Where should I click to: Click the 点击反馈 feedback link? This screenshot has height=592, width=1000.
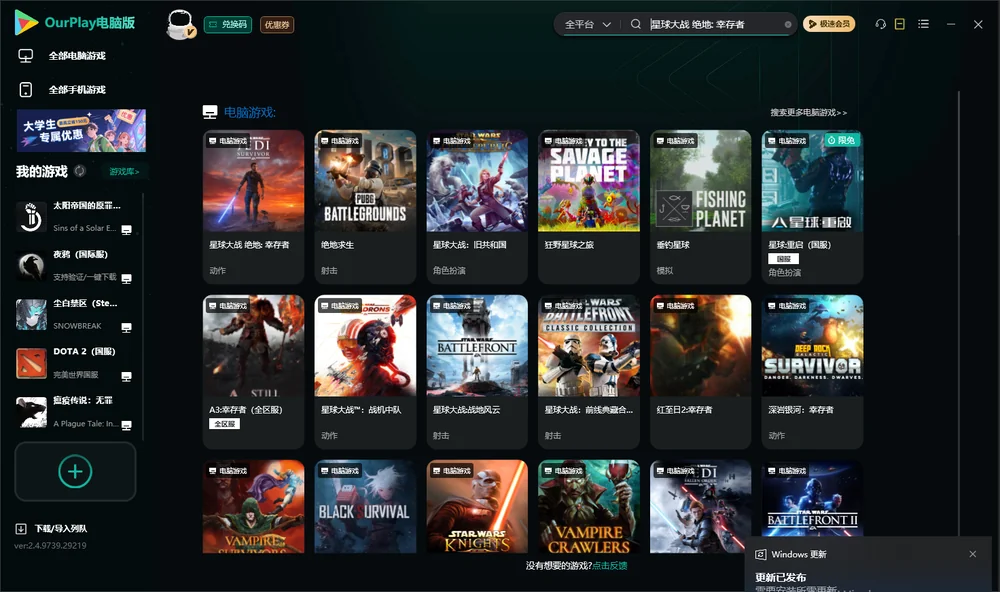pyautogui.click(x=610, y=565)
